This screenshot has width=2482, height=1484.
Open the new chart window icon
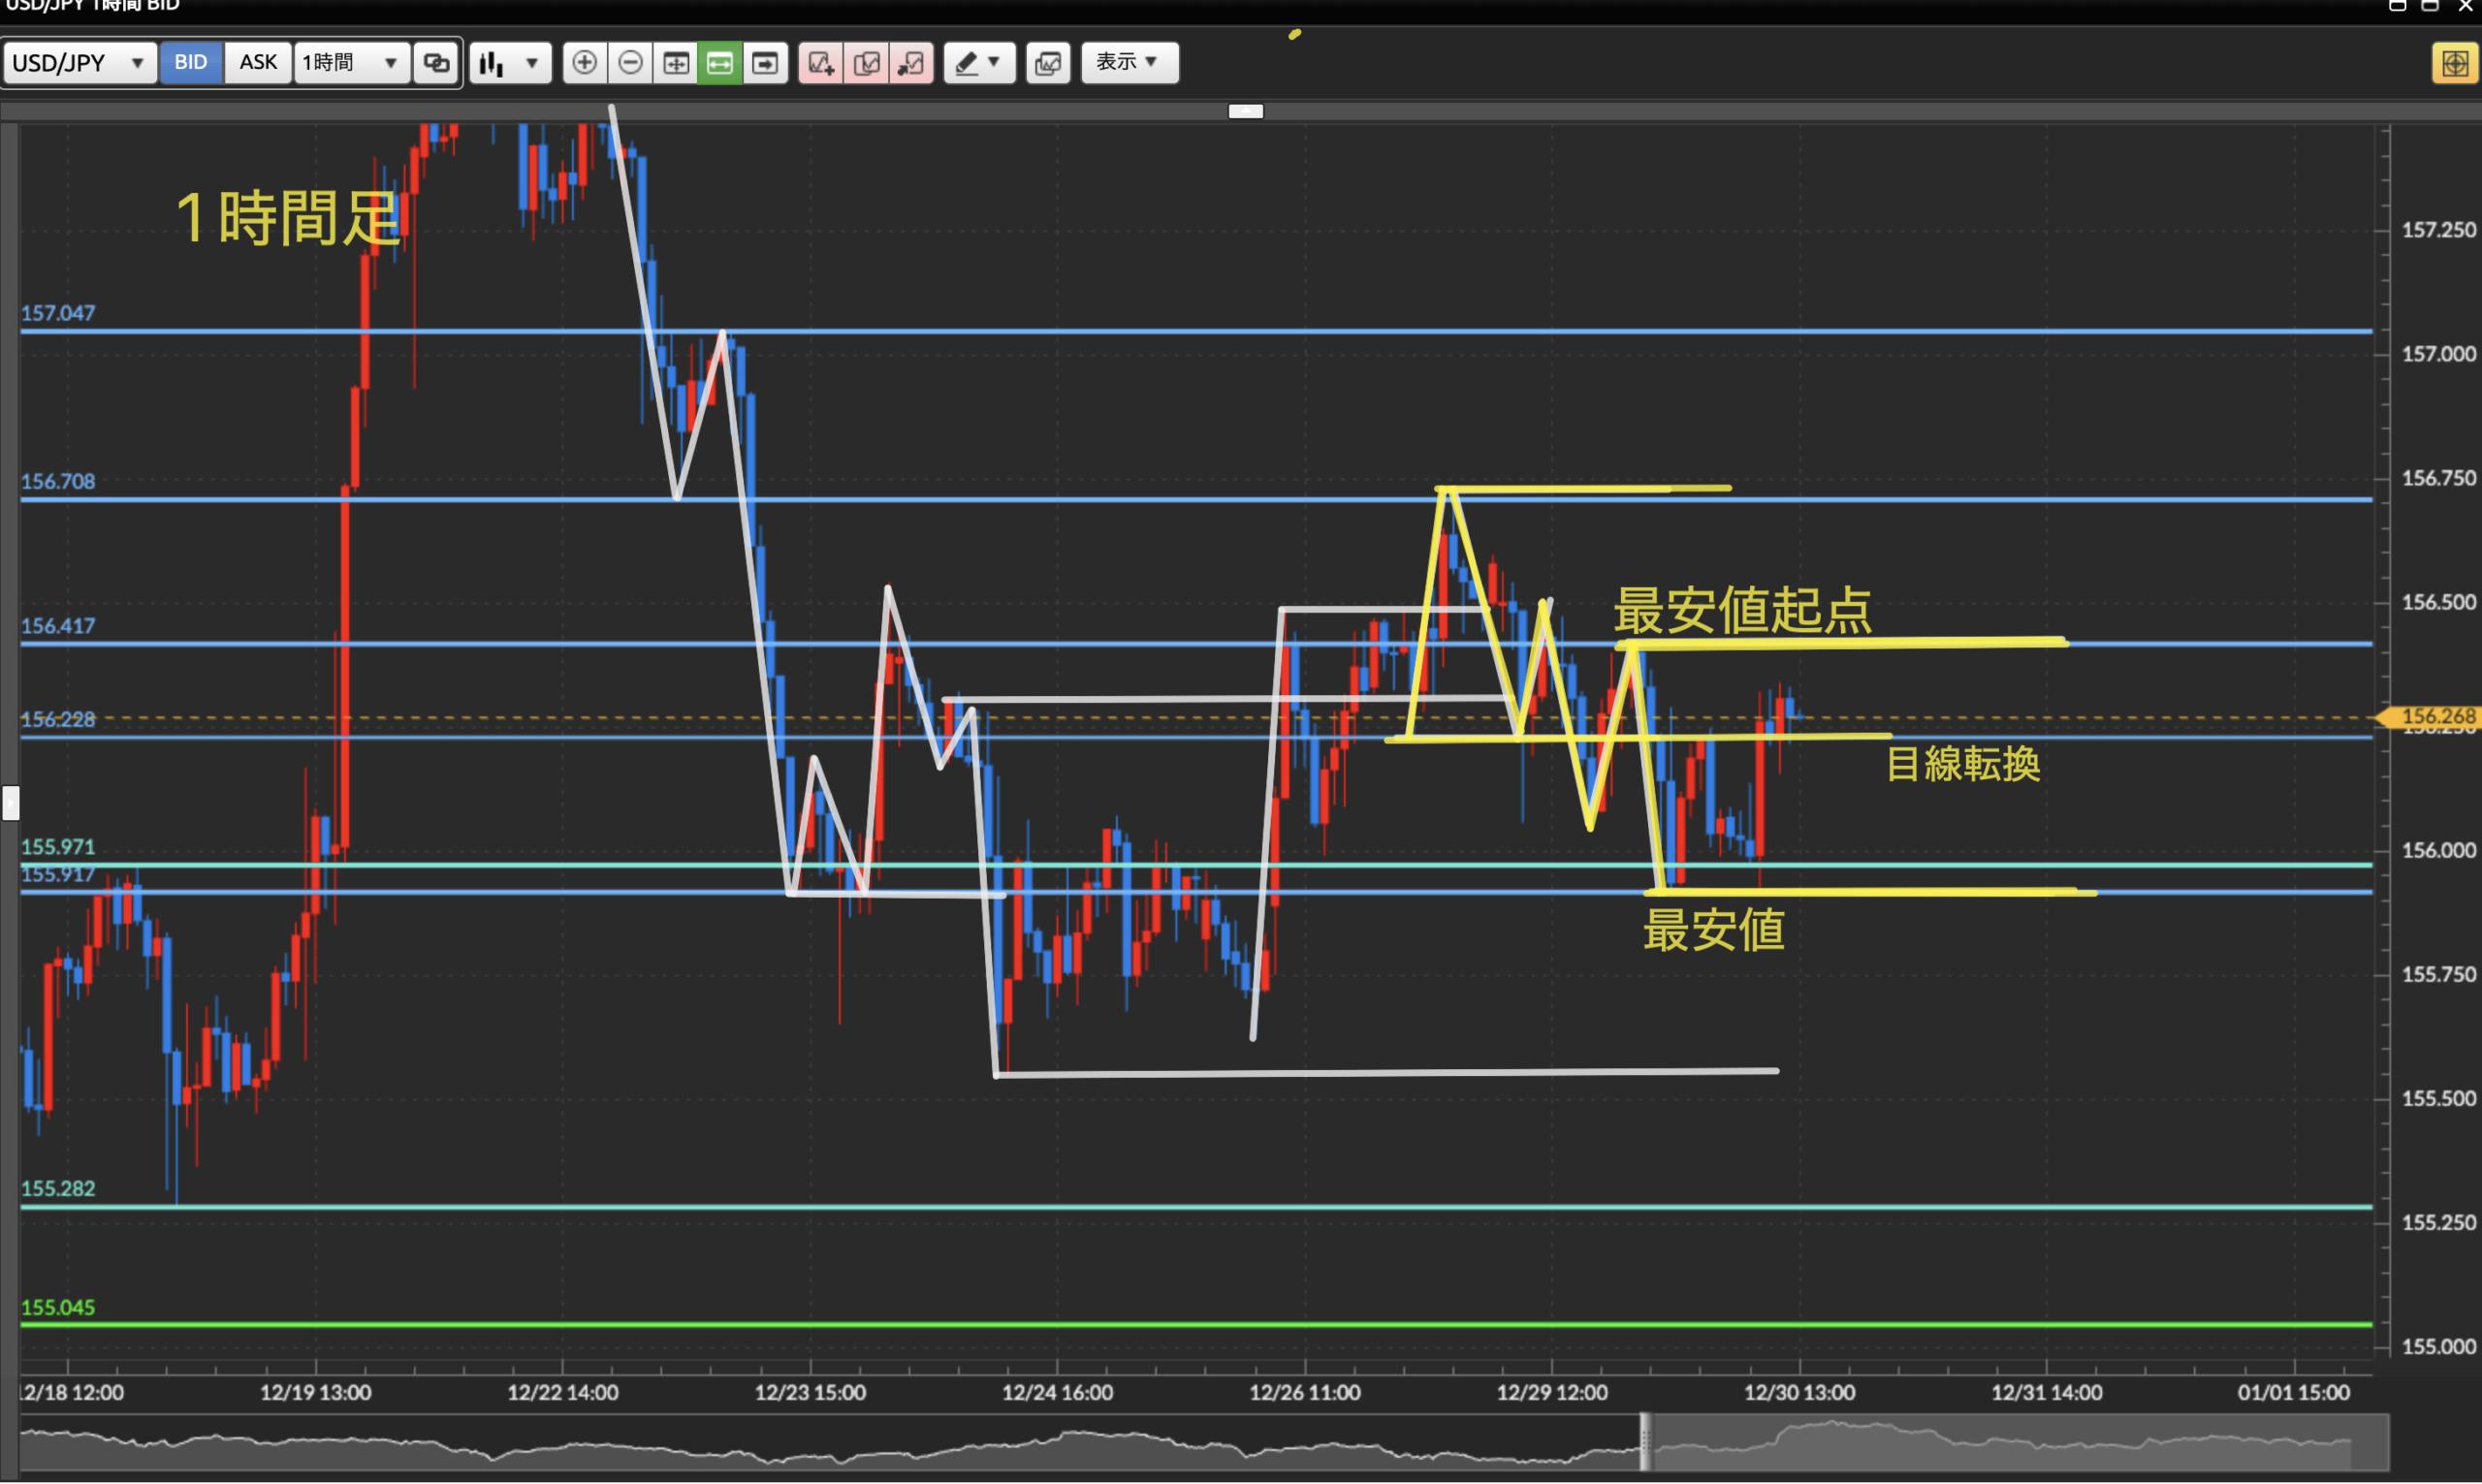tap(1047, 63)
